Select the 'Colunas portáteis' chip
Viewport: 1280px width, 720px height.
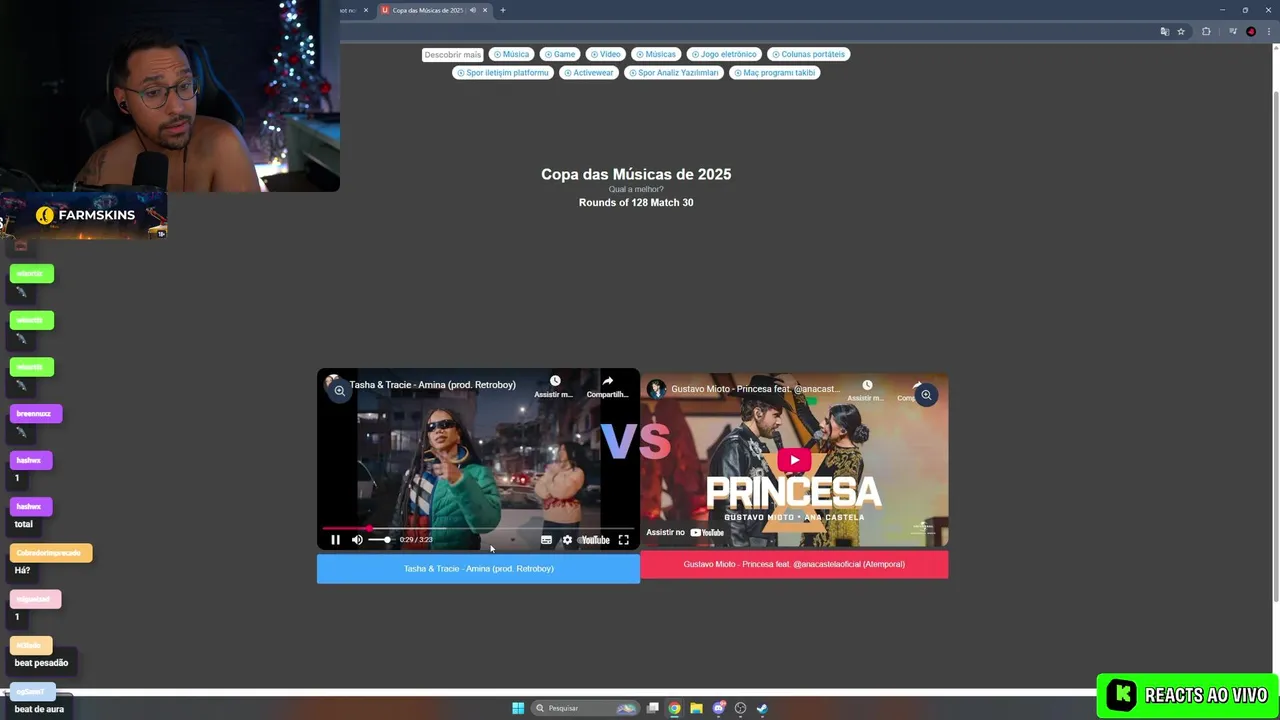(808, 54)
